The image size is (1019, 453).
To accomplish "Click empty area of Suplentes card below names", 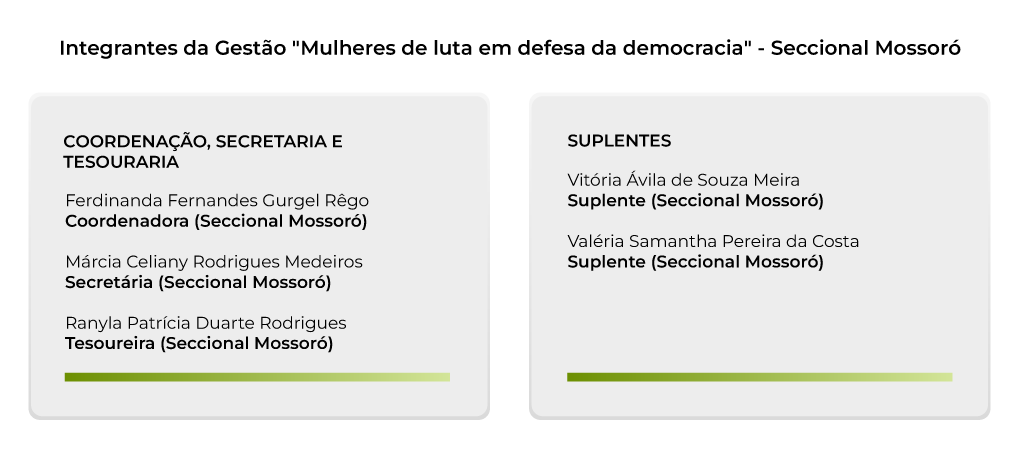I will click(x=760, y=322).
